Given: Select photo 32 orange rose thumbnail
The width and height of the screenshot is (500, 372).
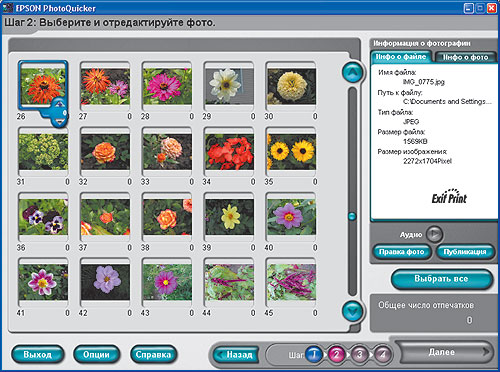Looking at the screenshot, I should click(x=105, y=152).
